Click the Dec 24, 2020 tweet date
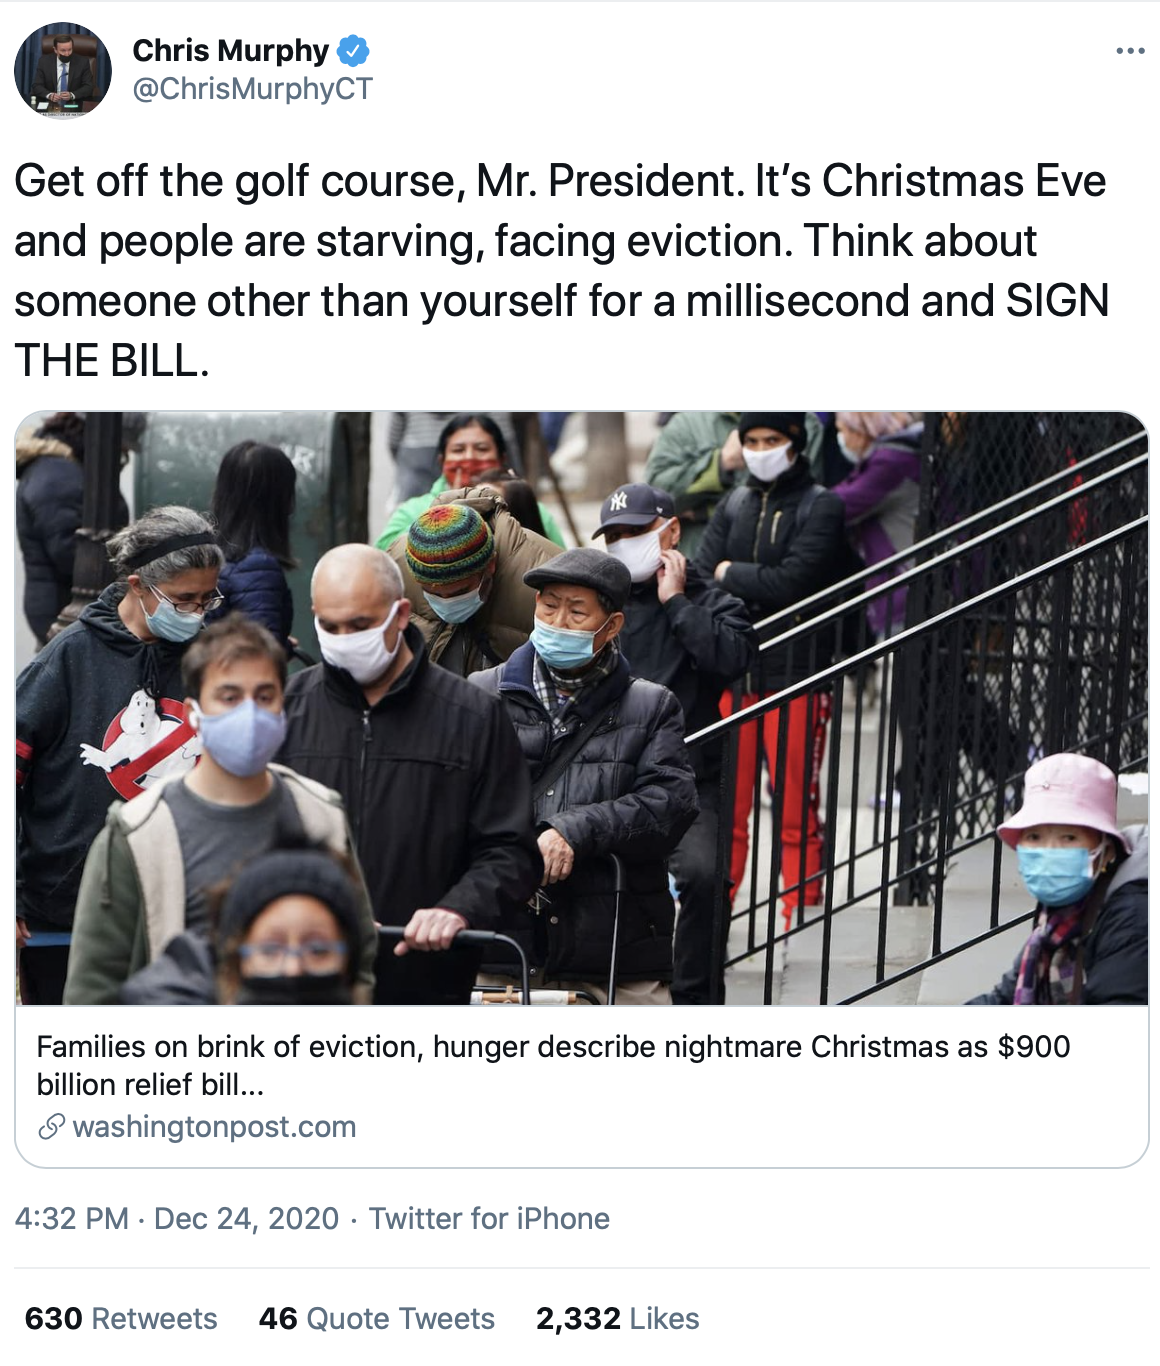 pyautogui.click(x=246, y=1218)
